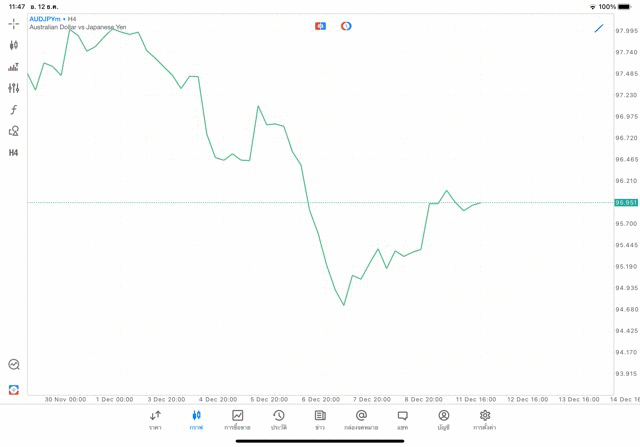Select the blue trend line drawing tool
The height and width of the screenshot is (447, 640).
[599, 28]
